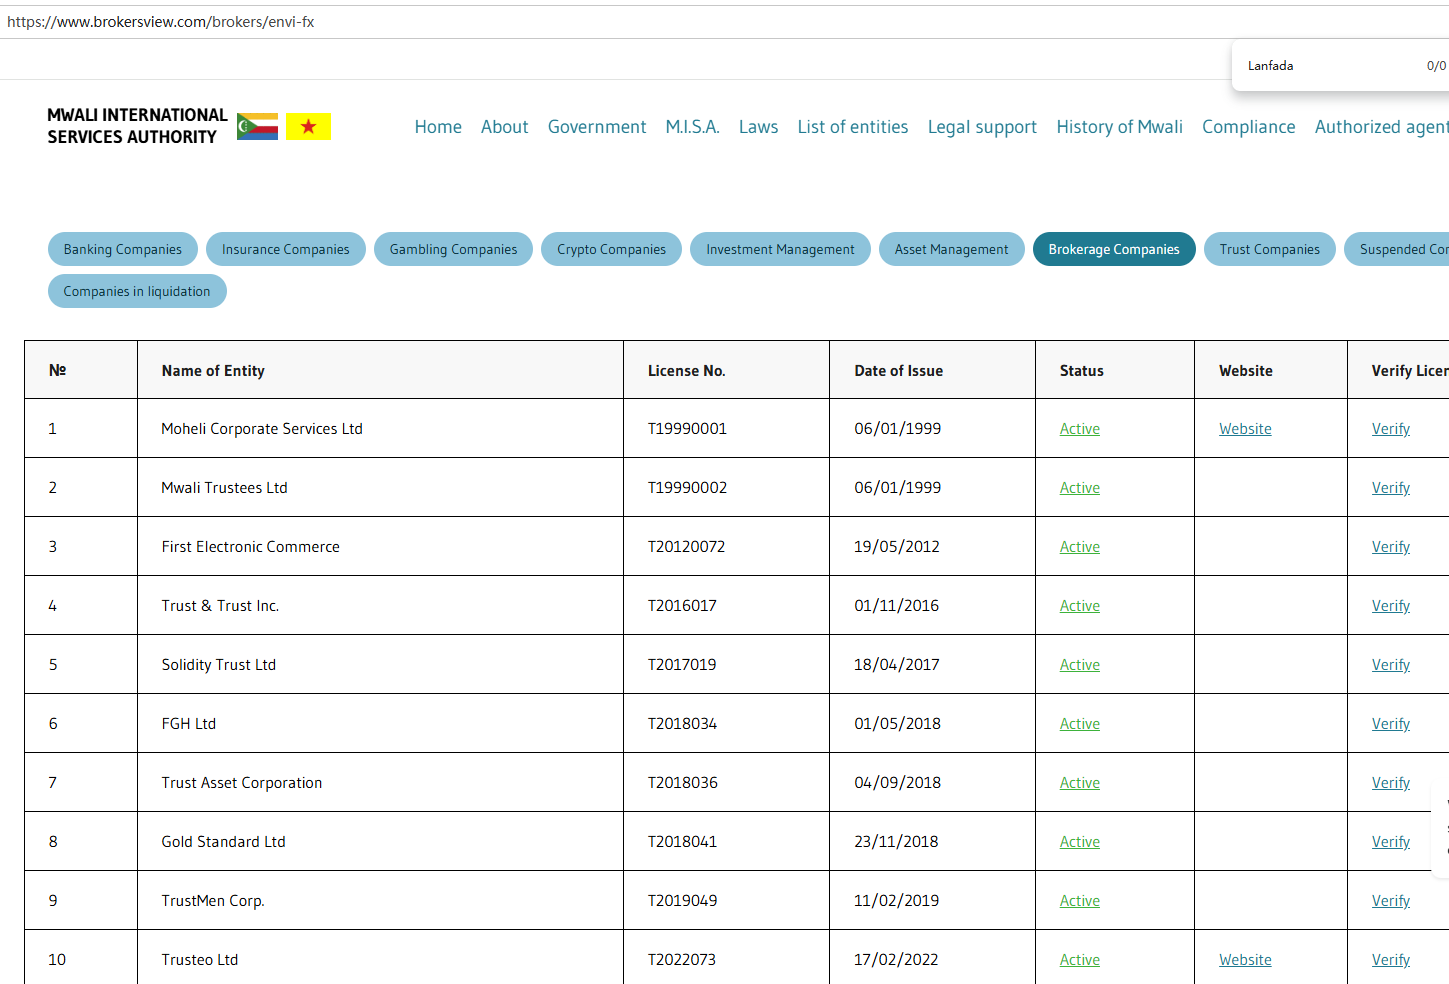Click the yellow flag with red star
Screen dimensions: 1449x984
click(x=308, y=127)
